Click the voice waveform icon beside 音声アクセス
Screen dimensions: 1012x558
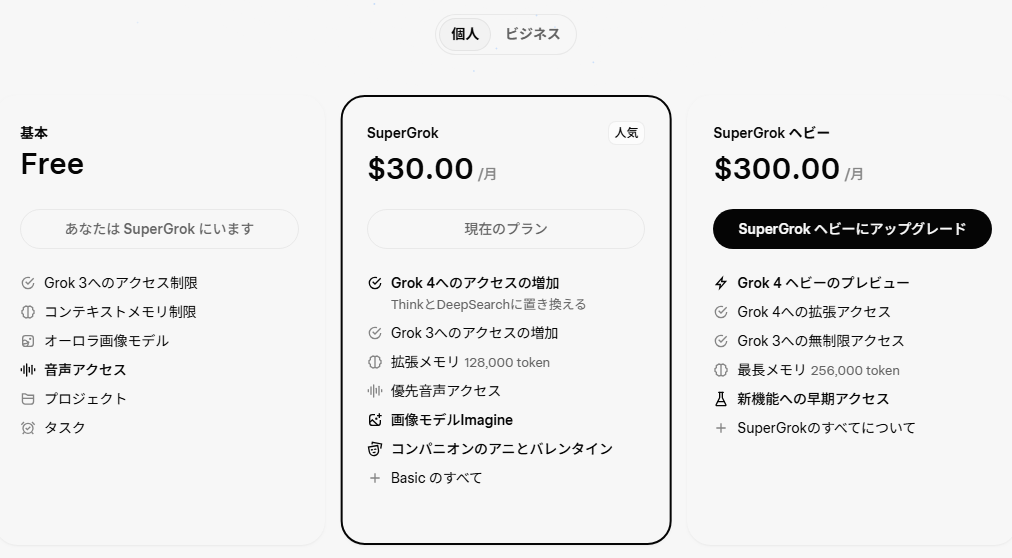28,370
